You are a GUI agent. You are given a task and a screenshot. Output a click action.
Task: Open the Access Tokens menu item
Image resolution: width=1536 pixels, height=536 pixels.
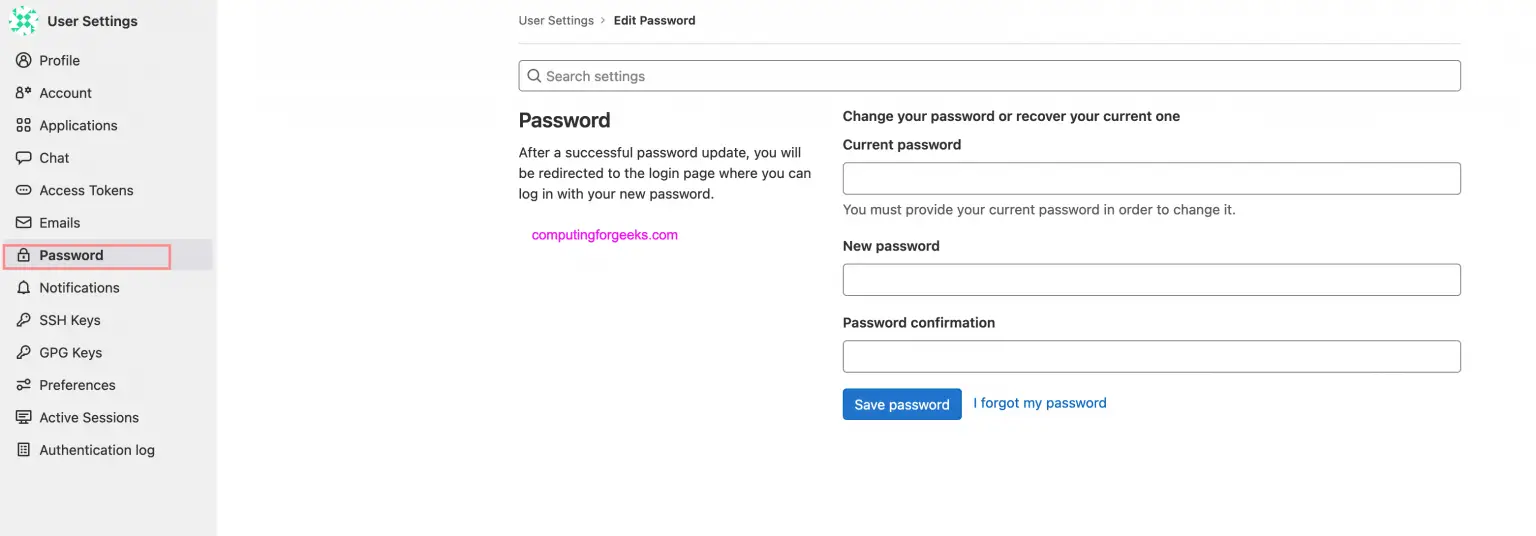click(86, 190)
